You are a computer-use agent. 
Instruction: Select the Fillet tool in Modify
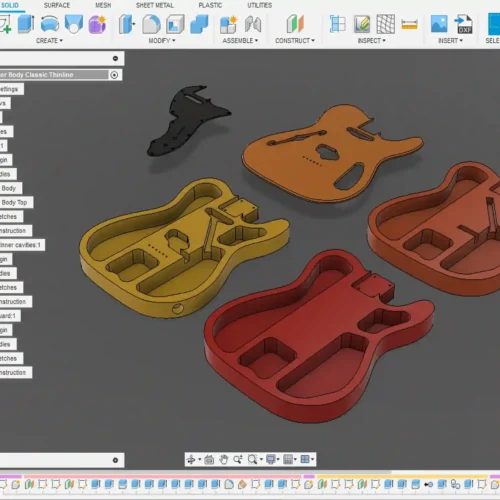[151, 24]
